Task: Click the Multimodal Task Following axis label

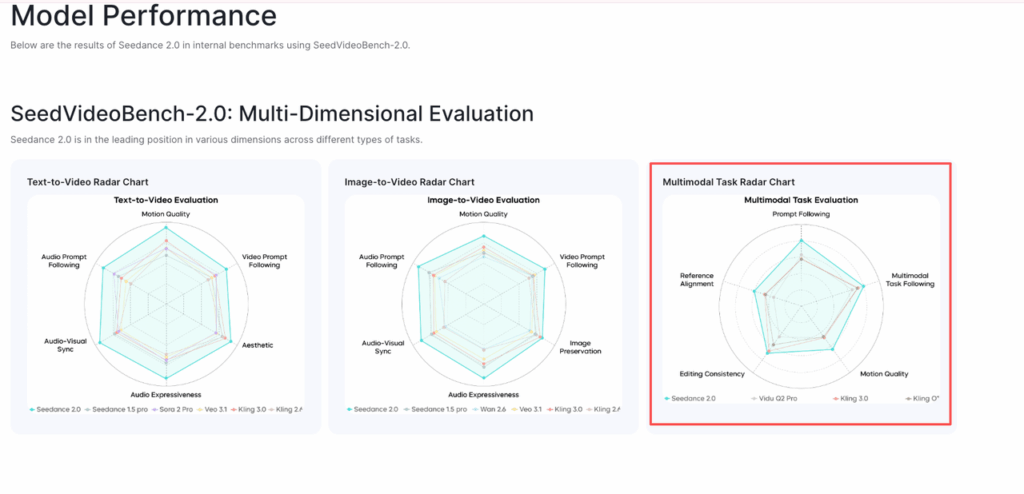Action: pyautogui.click(x=910, y=280)
